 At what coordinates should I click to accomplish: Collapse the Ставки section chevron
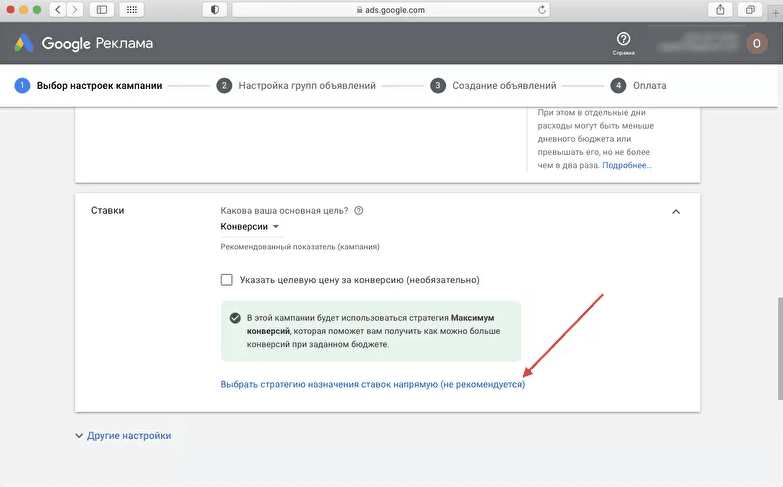pyautogui.click(x=676, y=212)
